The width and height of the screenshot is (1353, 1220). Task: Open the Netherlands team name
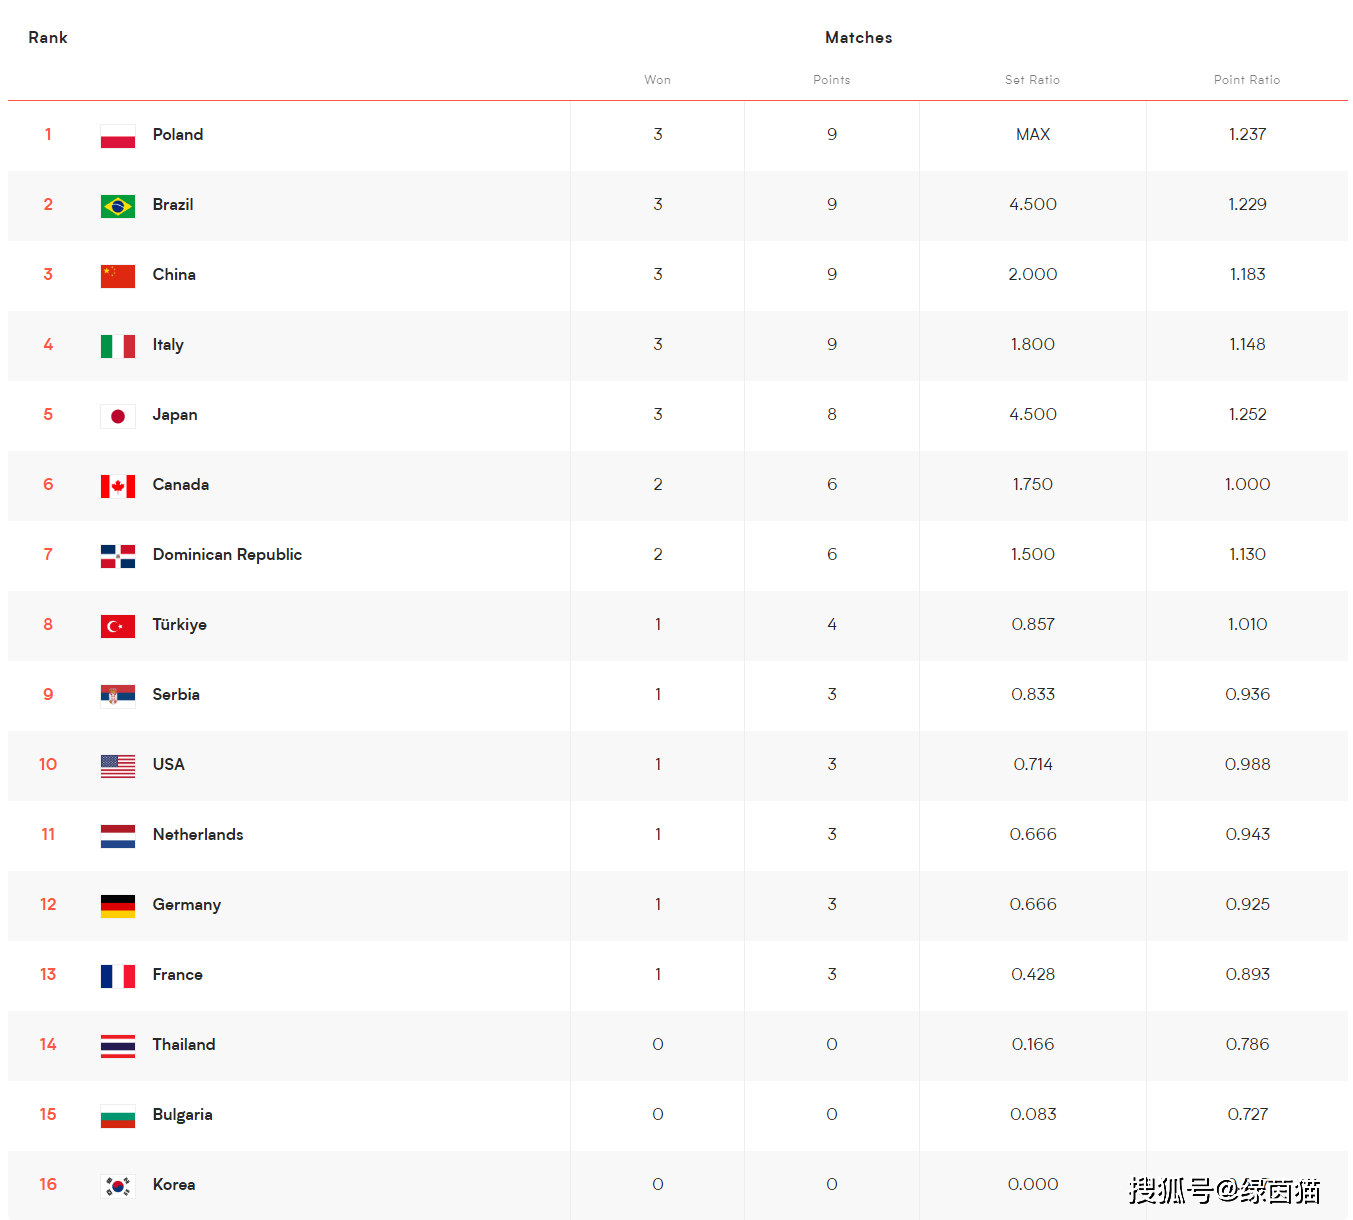(198, 835)
